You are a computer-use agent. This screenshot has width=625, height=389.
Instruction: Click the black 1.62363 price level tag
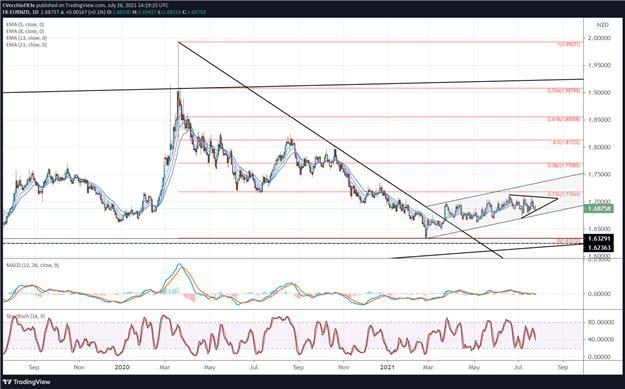(599, 248)
